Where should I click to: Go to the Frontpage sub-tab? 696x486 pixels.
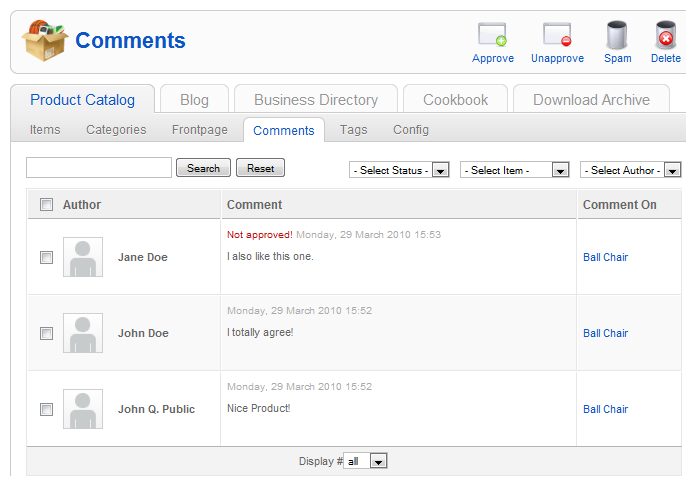pyautogui.click(x=200, y=130)
